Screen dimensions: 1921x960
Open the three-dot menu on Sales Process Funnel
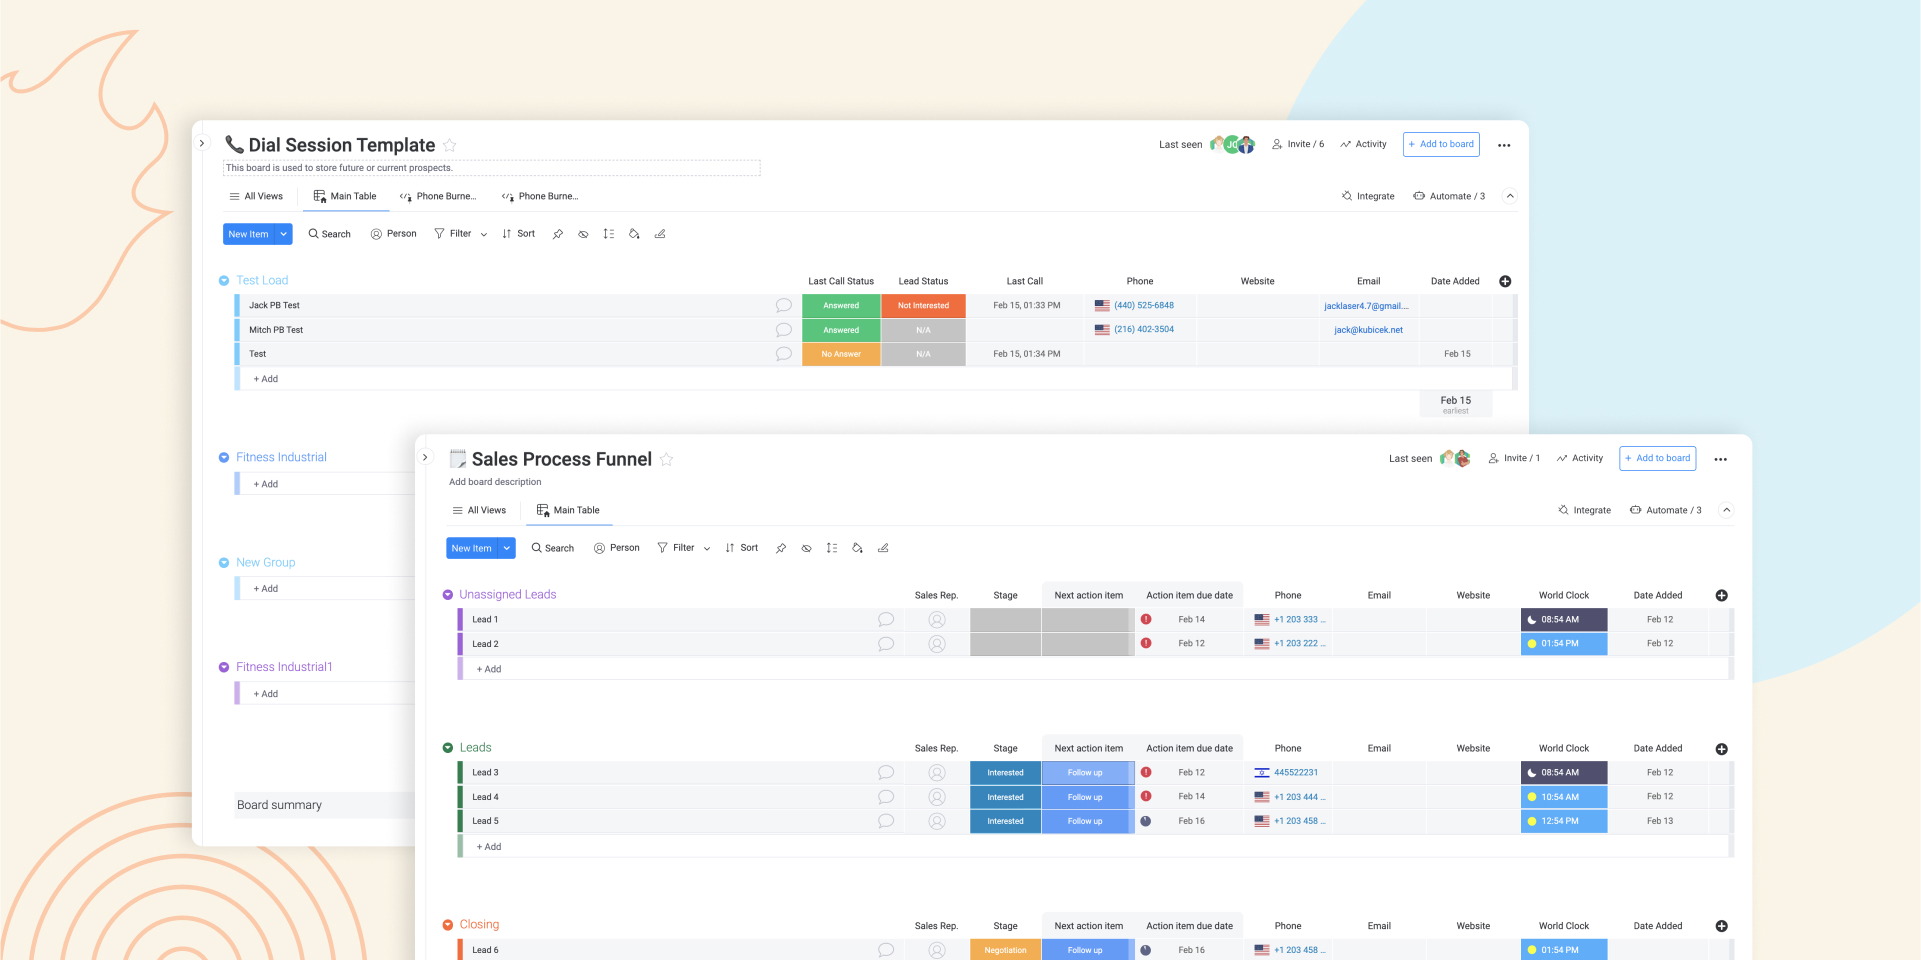[1721, 459]
